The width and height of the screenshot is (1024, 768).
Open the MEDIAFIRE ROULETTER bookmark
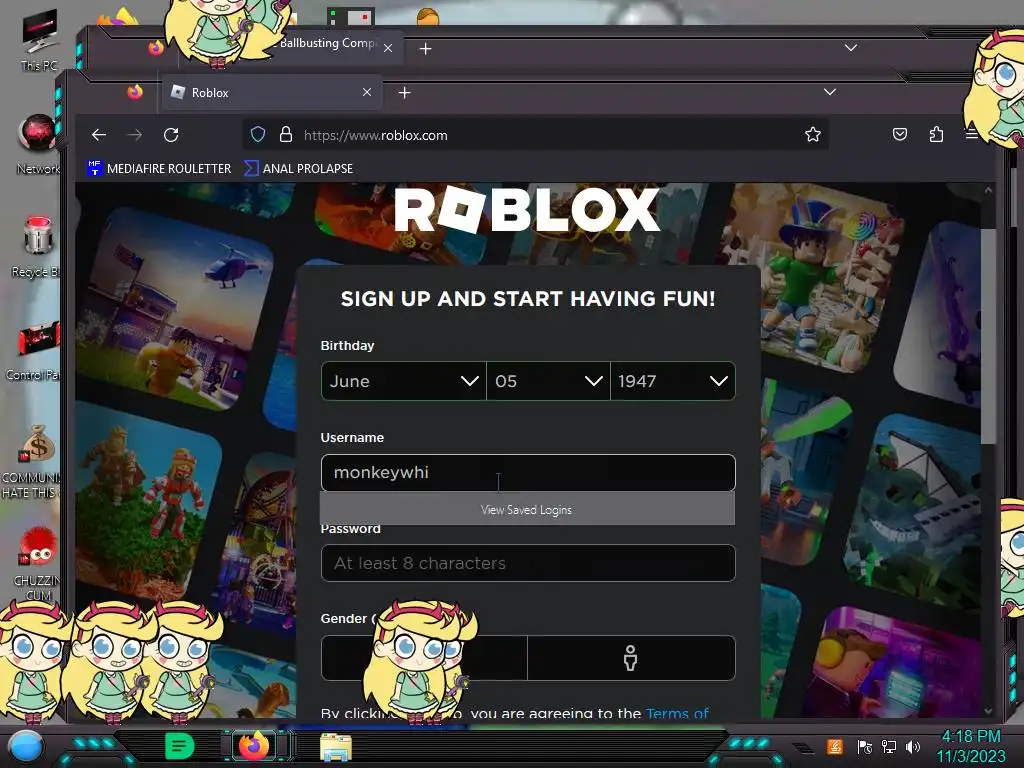pyautogui.click(x=159, y=168)
